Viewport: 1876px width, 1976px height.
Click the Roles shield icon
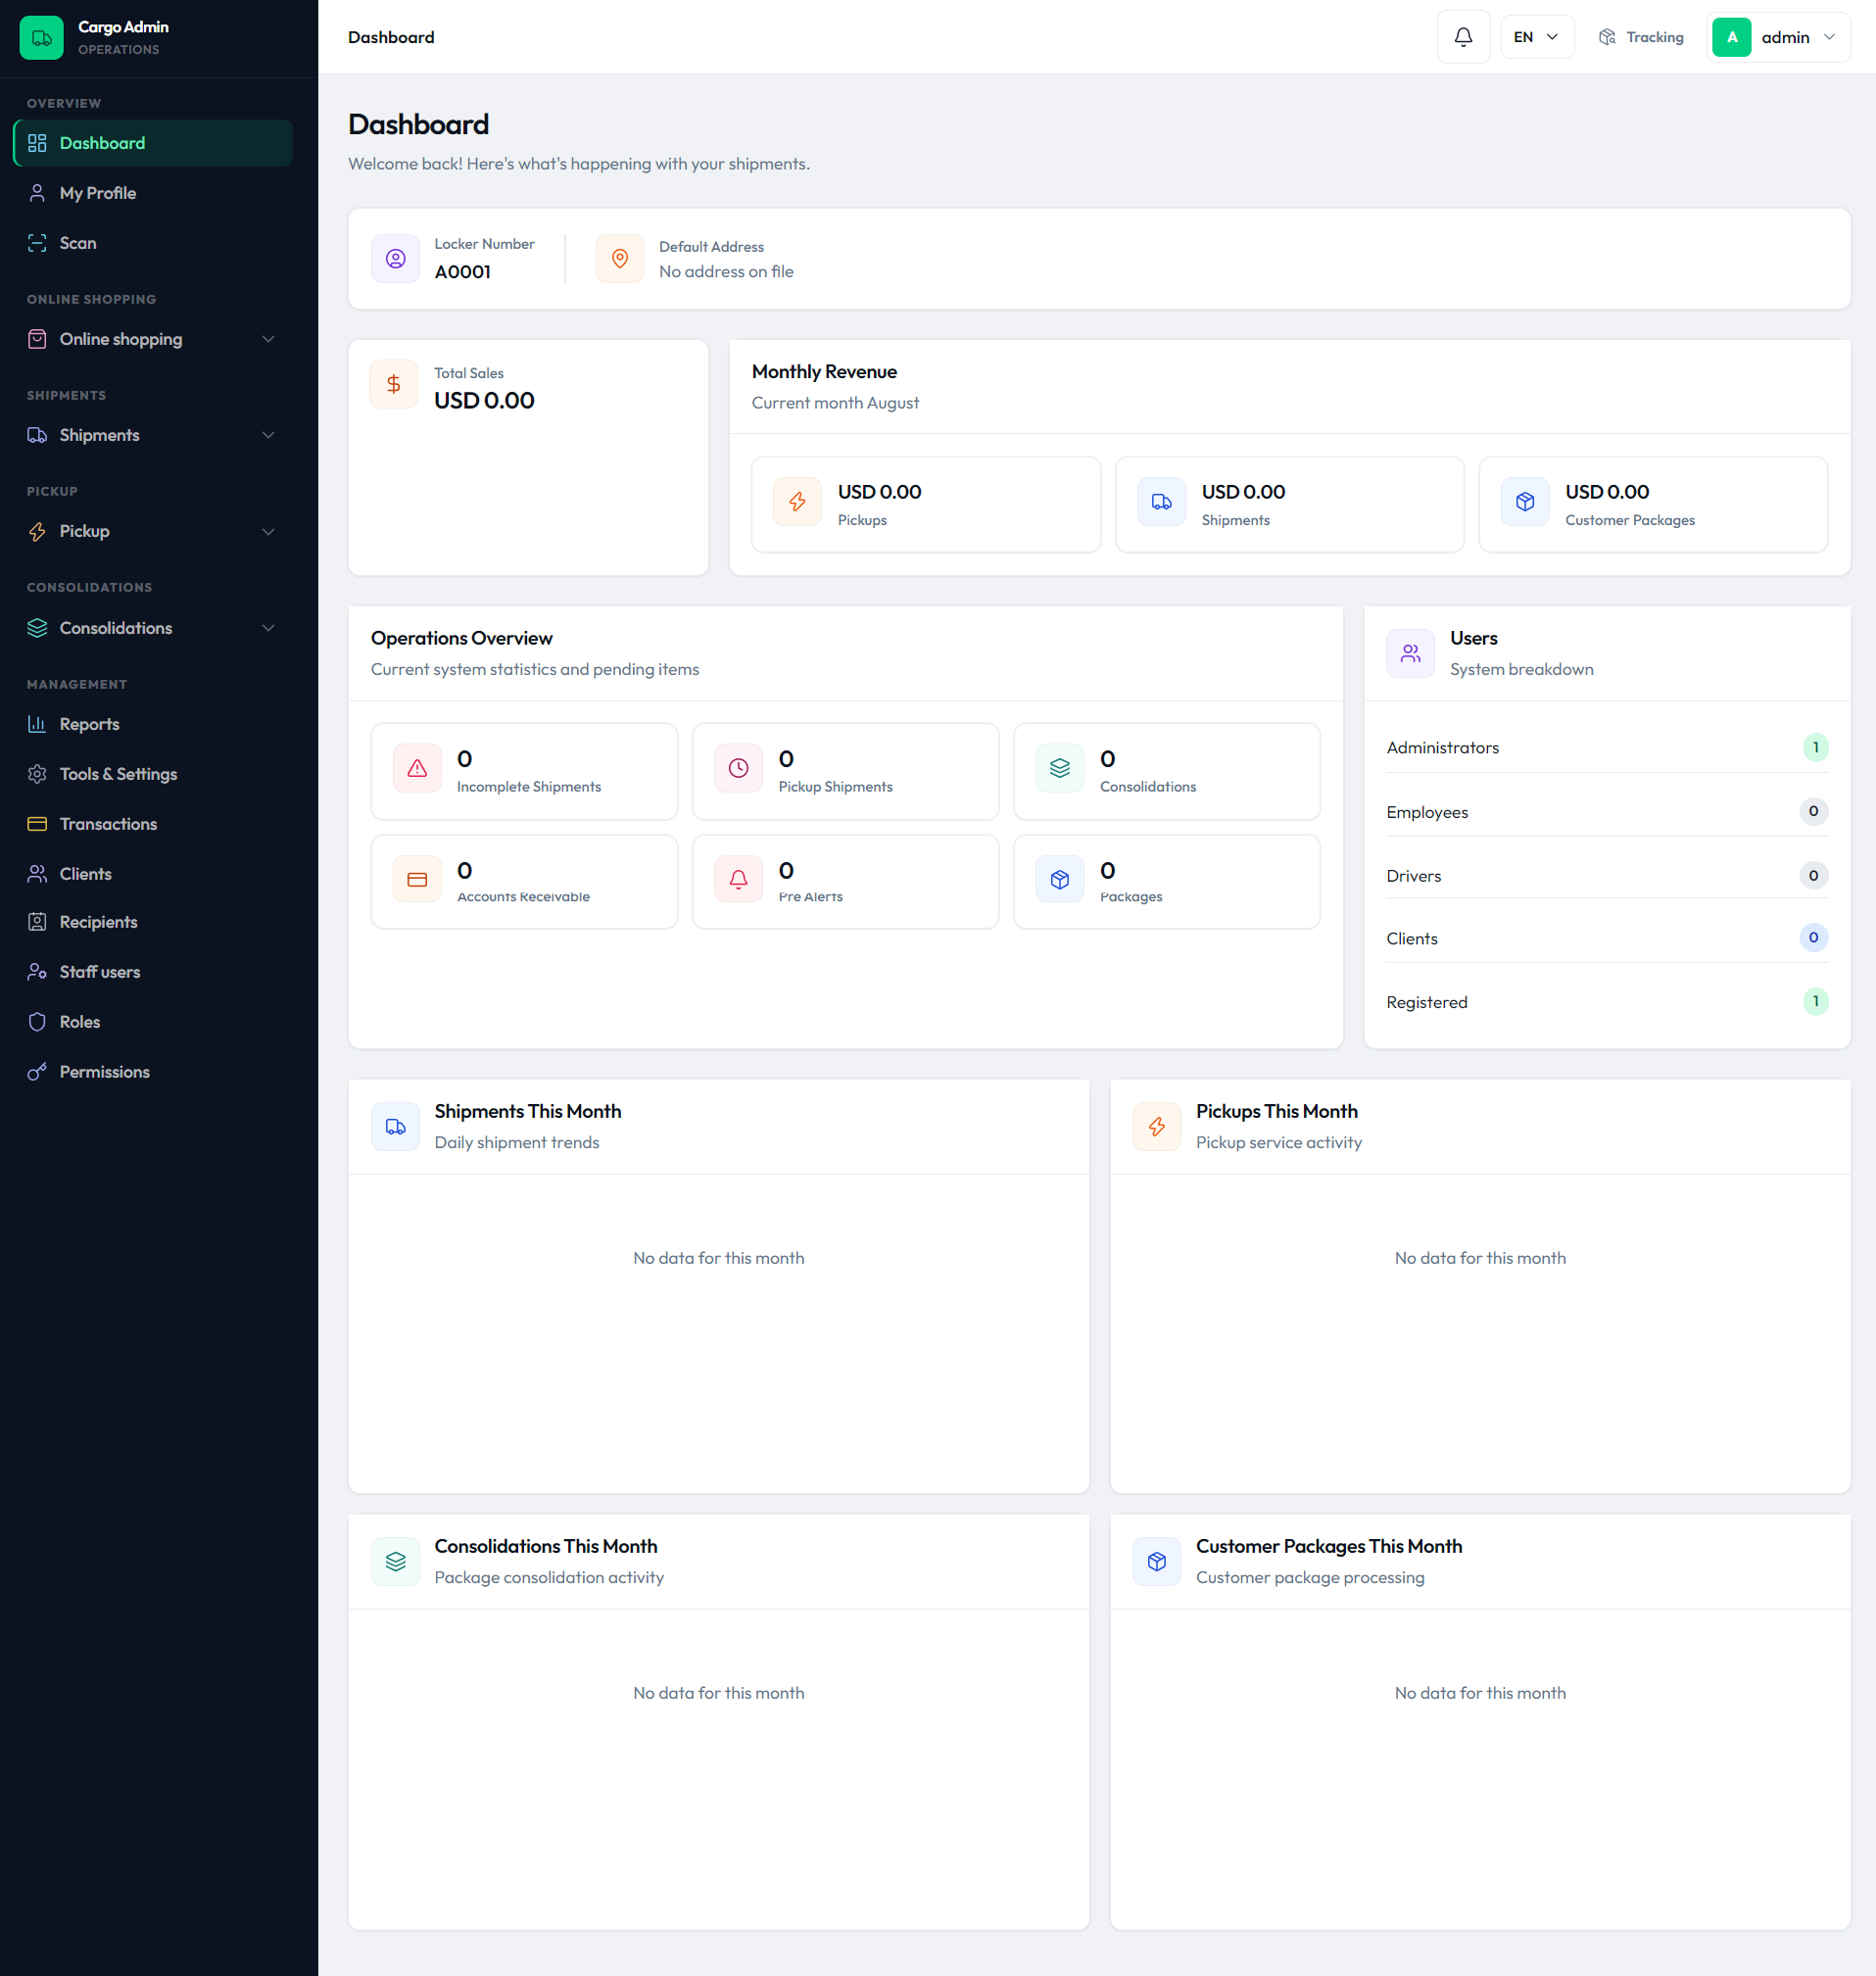click(37, 1022)
